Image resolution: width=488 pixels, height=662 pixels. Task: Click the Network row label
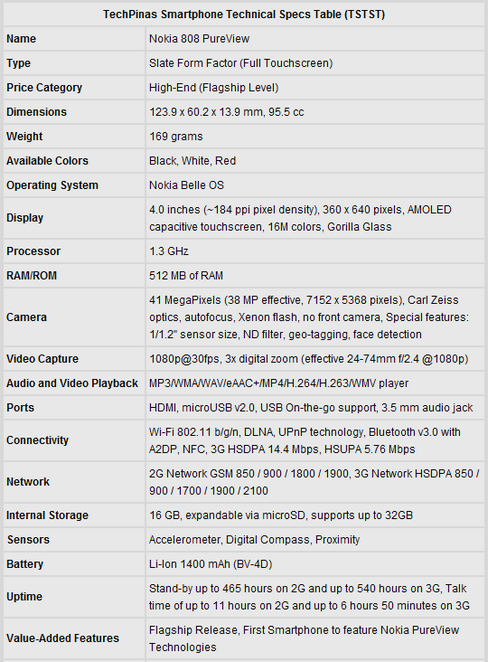click(28, 482)
